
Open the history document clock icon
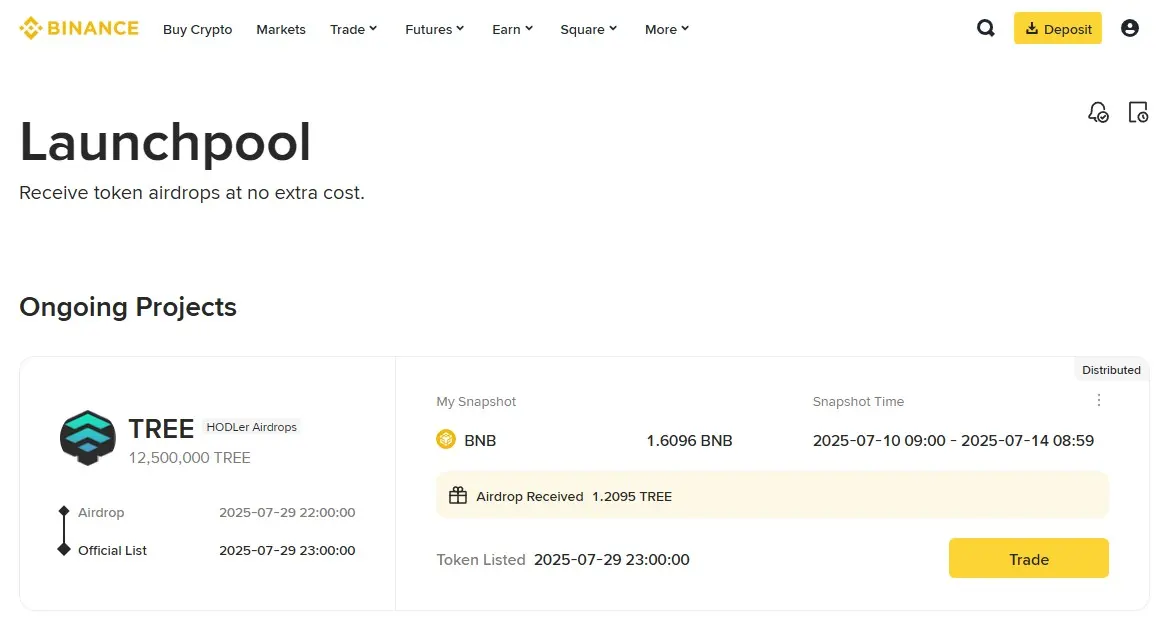pos(1138,112)
